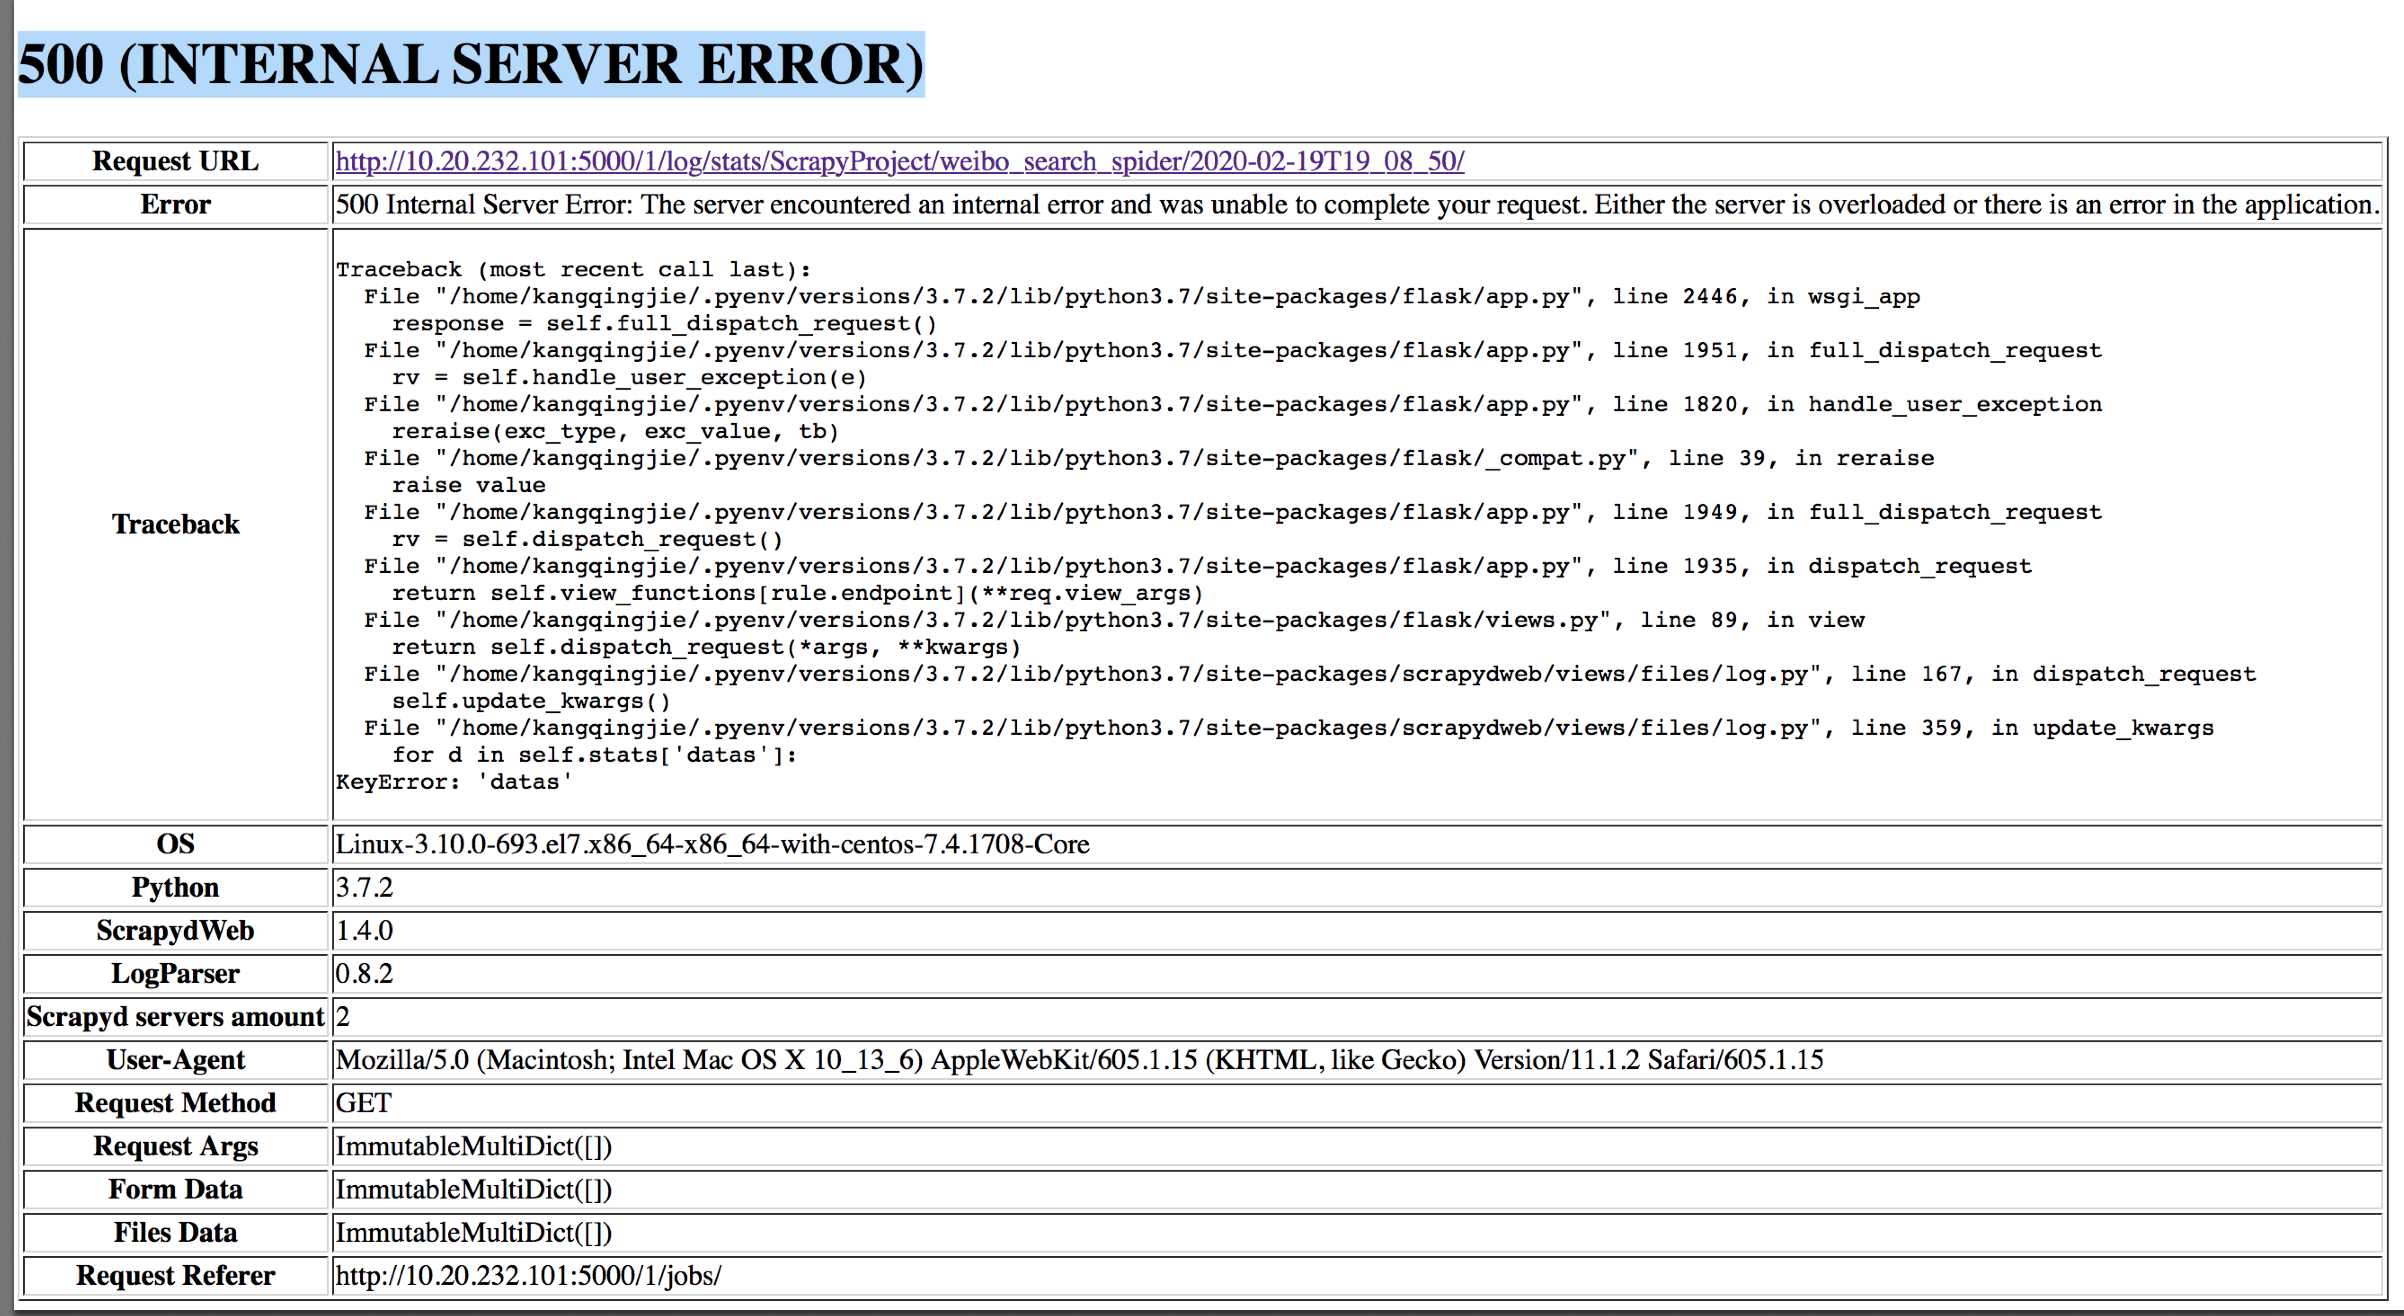Click 'Traceback (most recent call last):' line
Image resolution: width=2404 pixels, height=1316 pixels.
tap(574, 270)
